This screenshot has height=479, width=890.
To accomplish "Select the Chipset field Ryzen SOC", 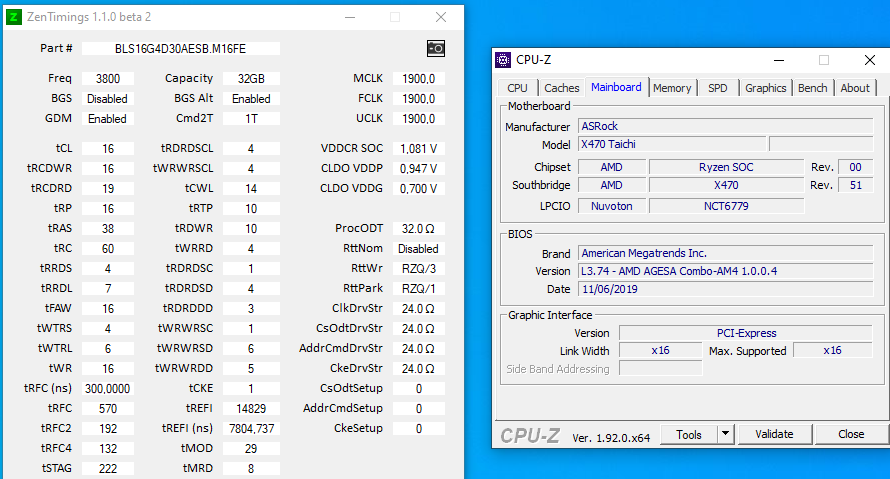I will tap(726, 167).
